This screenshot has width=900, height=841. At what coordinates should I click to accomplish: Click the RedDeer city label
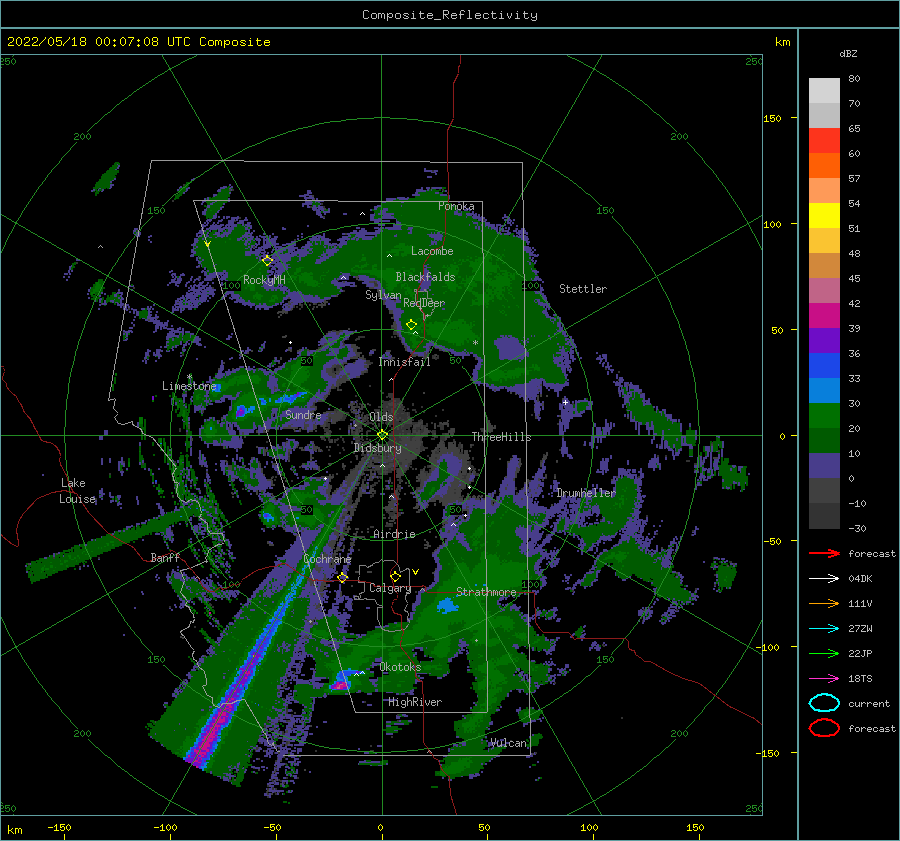click(x=424, y=303)
